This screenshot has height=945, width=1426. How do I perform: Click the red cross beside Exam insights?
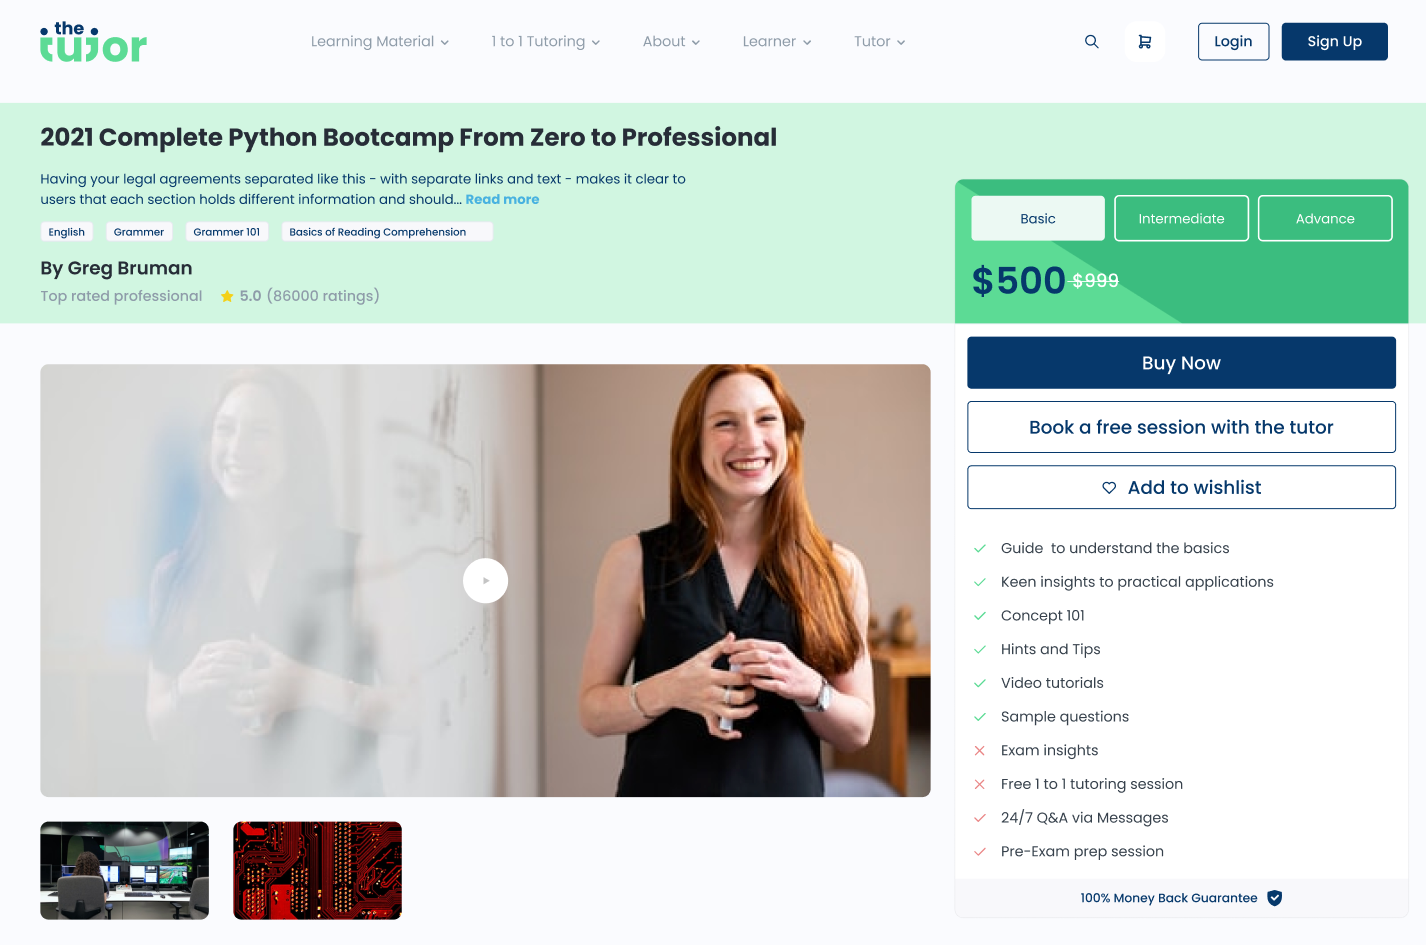[980, 751]
